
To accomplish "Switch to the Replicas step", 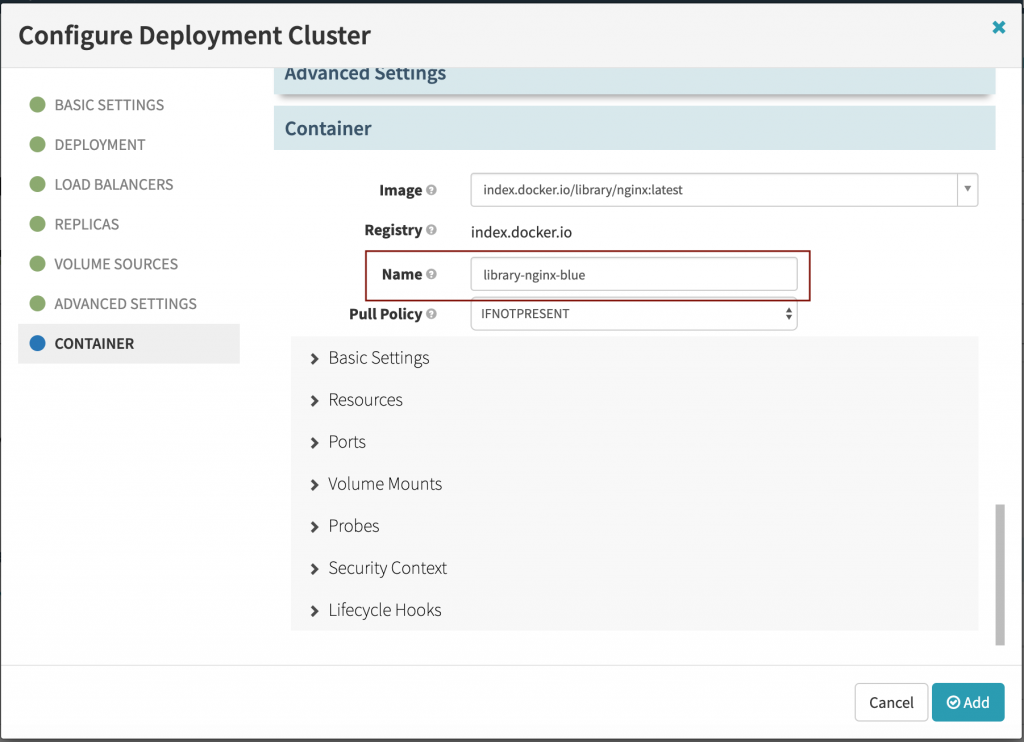I will [x=86, y=224].
